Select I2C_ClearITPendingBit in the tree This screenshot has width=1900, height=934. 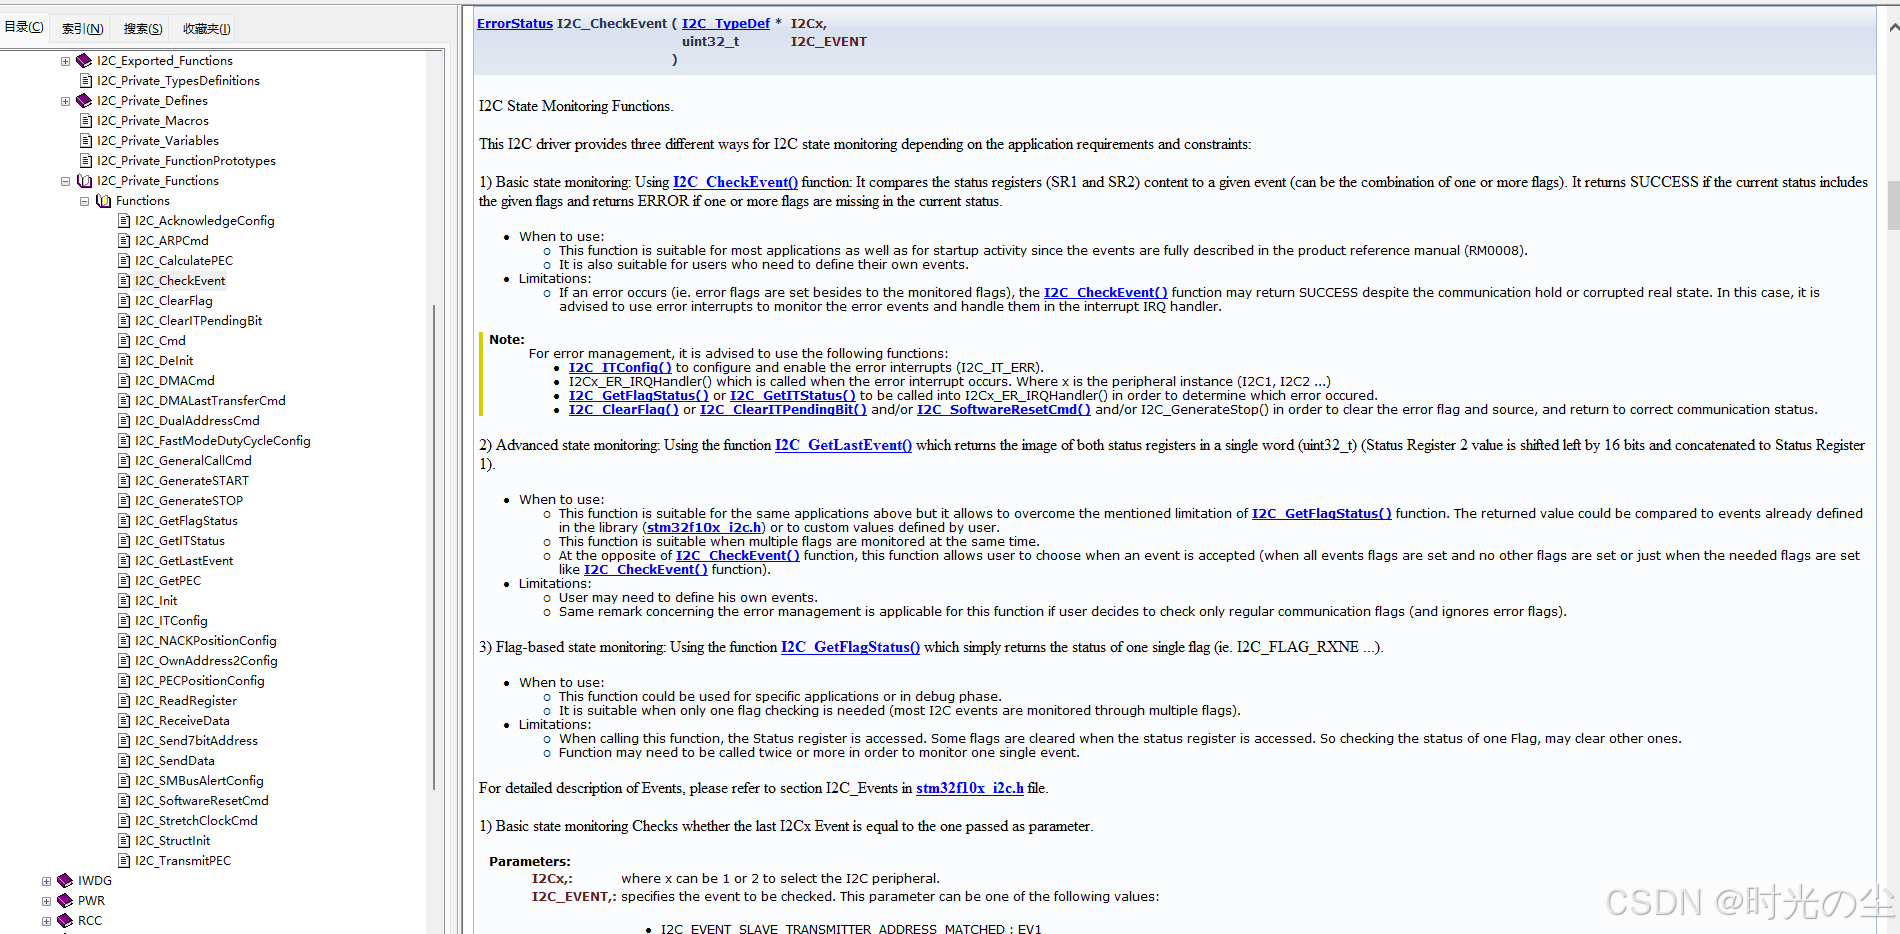(199, 321)
